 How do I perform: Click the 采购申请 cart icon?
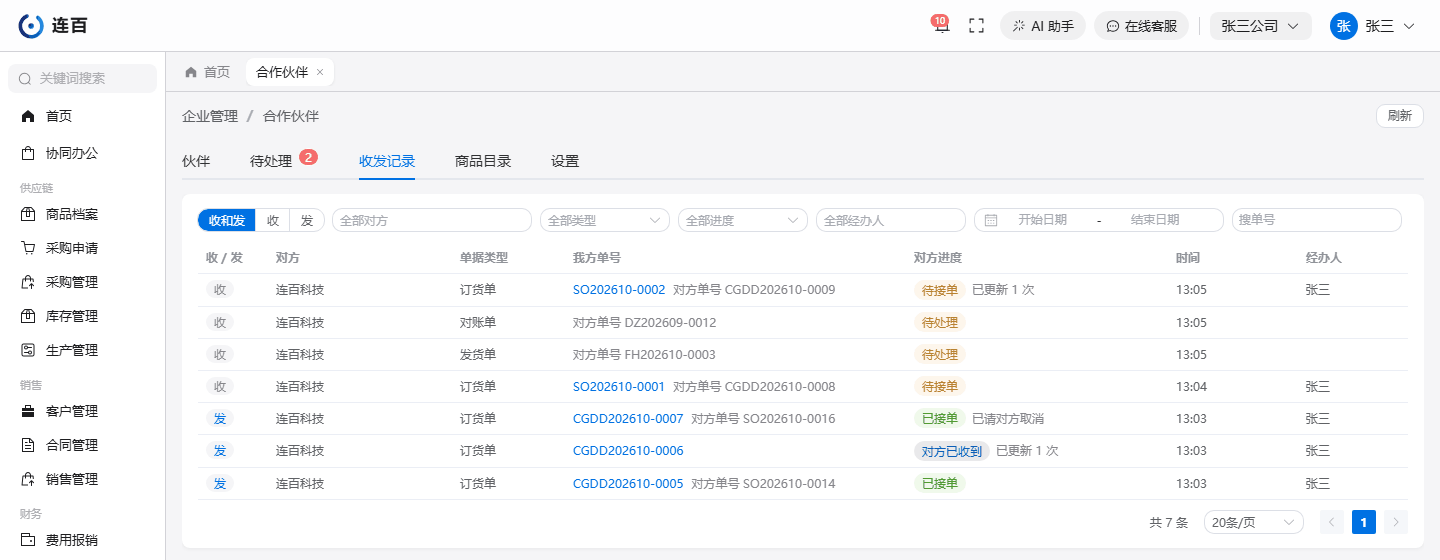click(28, 248)
